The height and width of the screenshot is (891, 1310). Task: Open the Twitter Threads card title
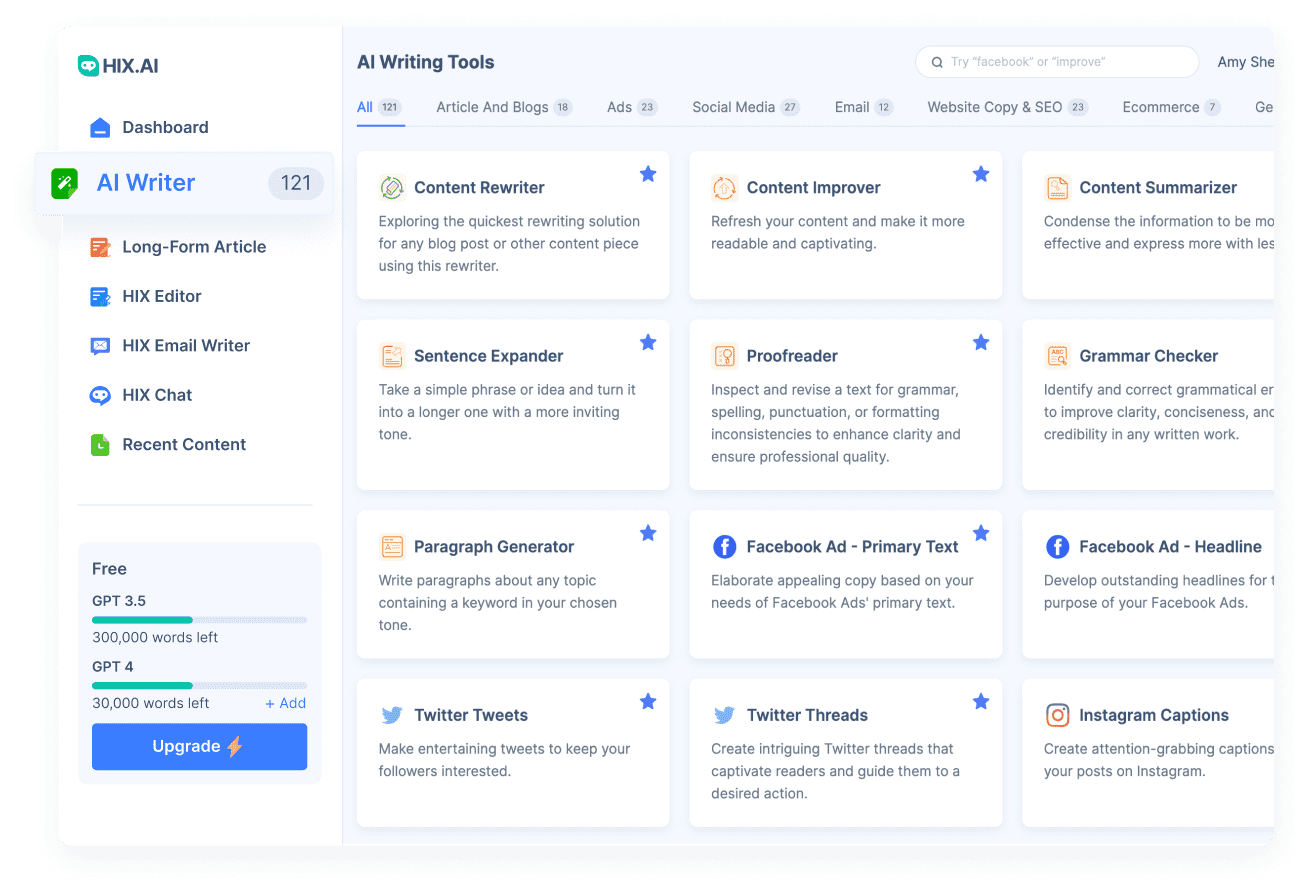[x=807, y=716]
